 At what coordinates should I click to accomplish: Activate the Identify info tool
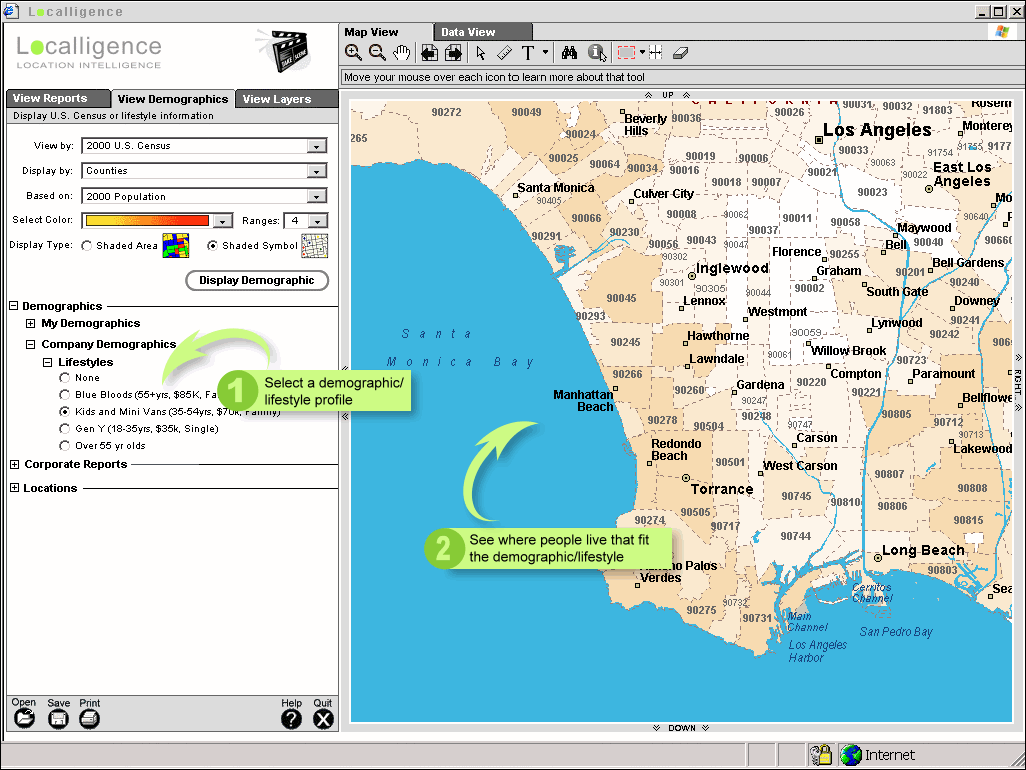coord(597,53)
